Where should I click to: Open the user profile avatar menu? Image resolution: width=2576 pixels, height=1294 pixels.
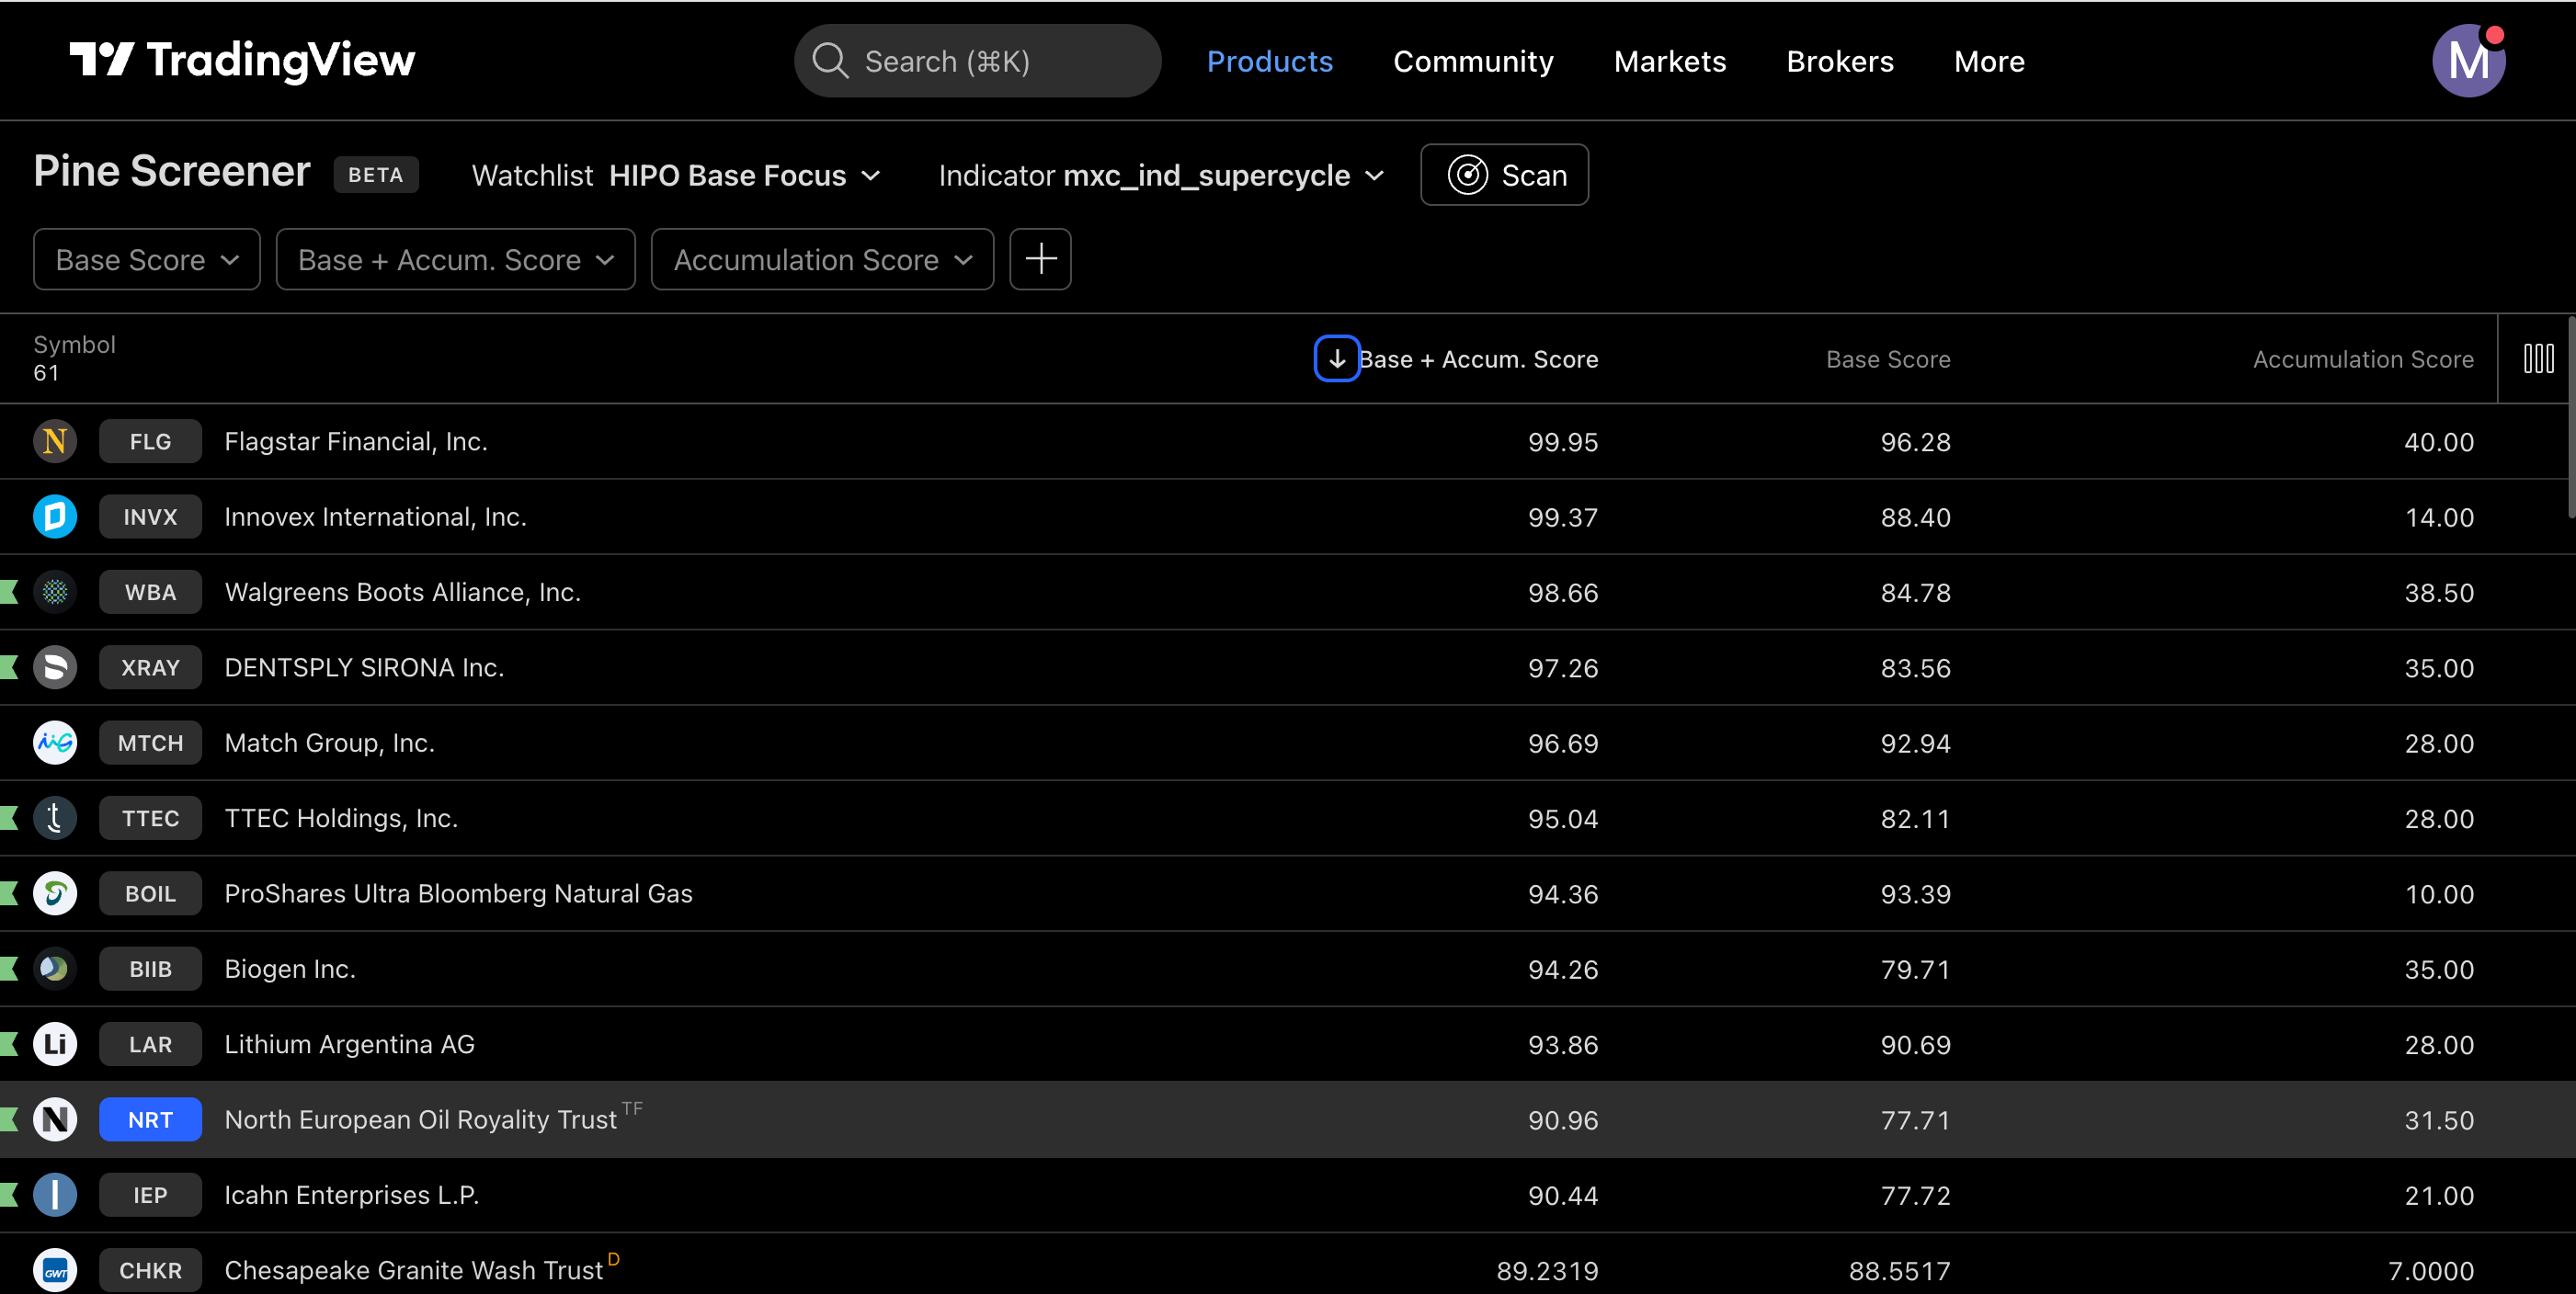(2468, 60)
